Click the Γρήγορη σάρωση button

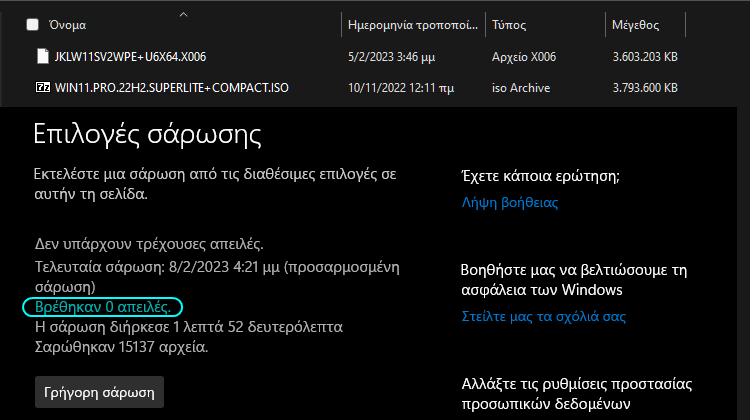pos(99,392)
